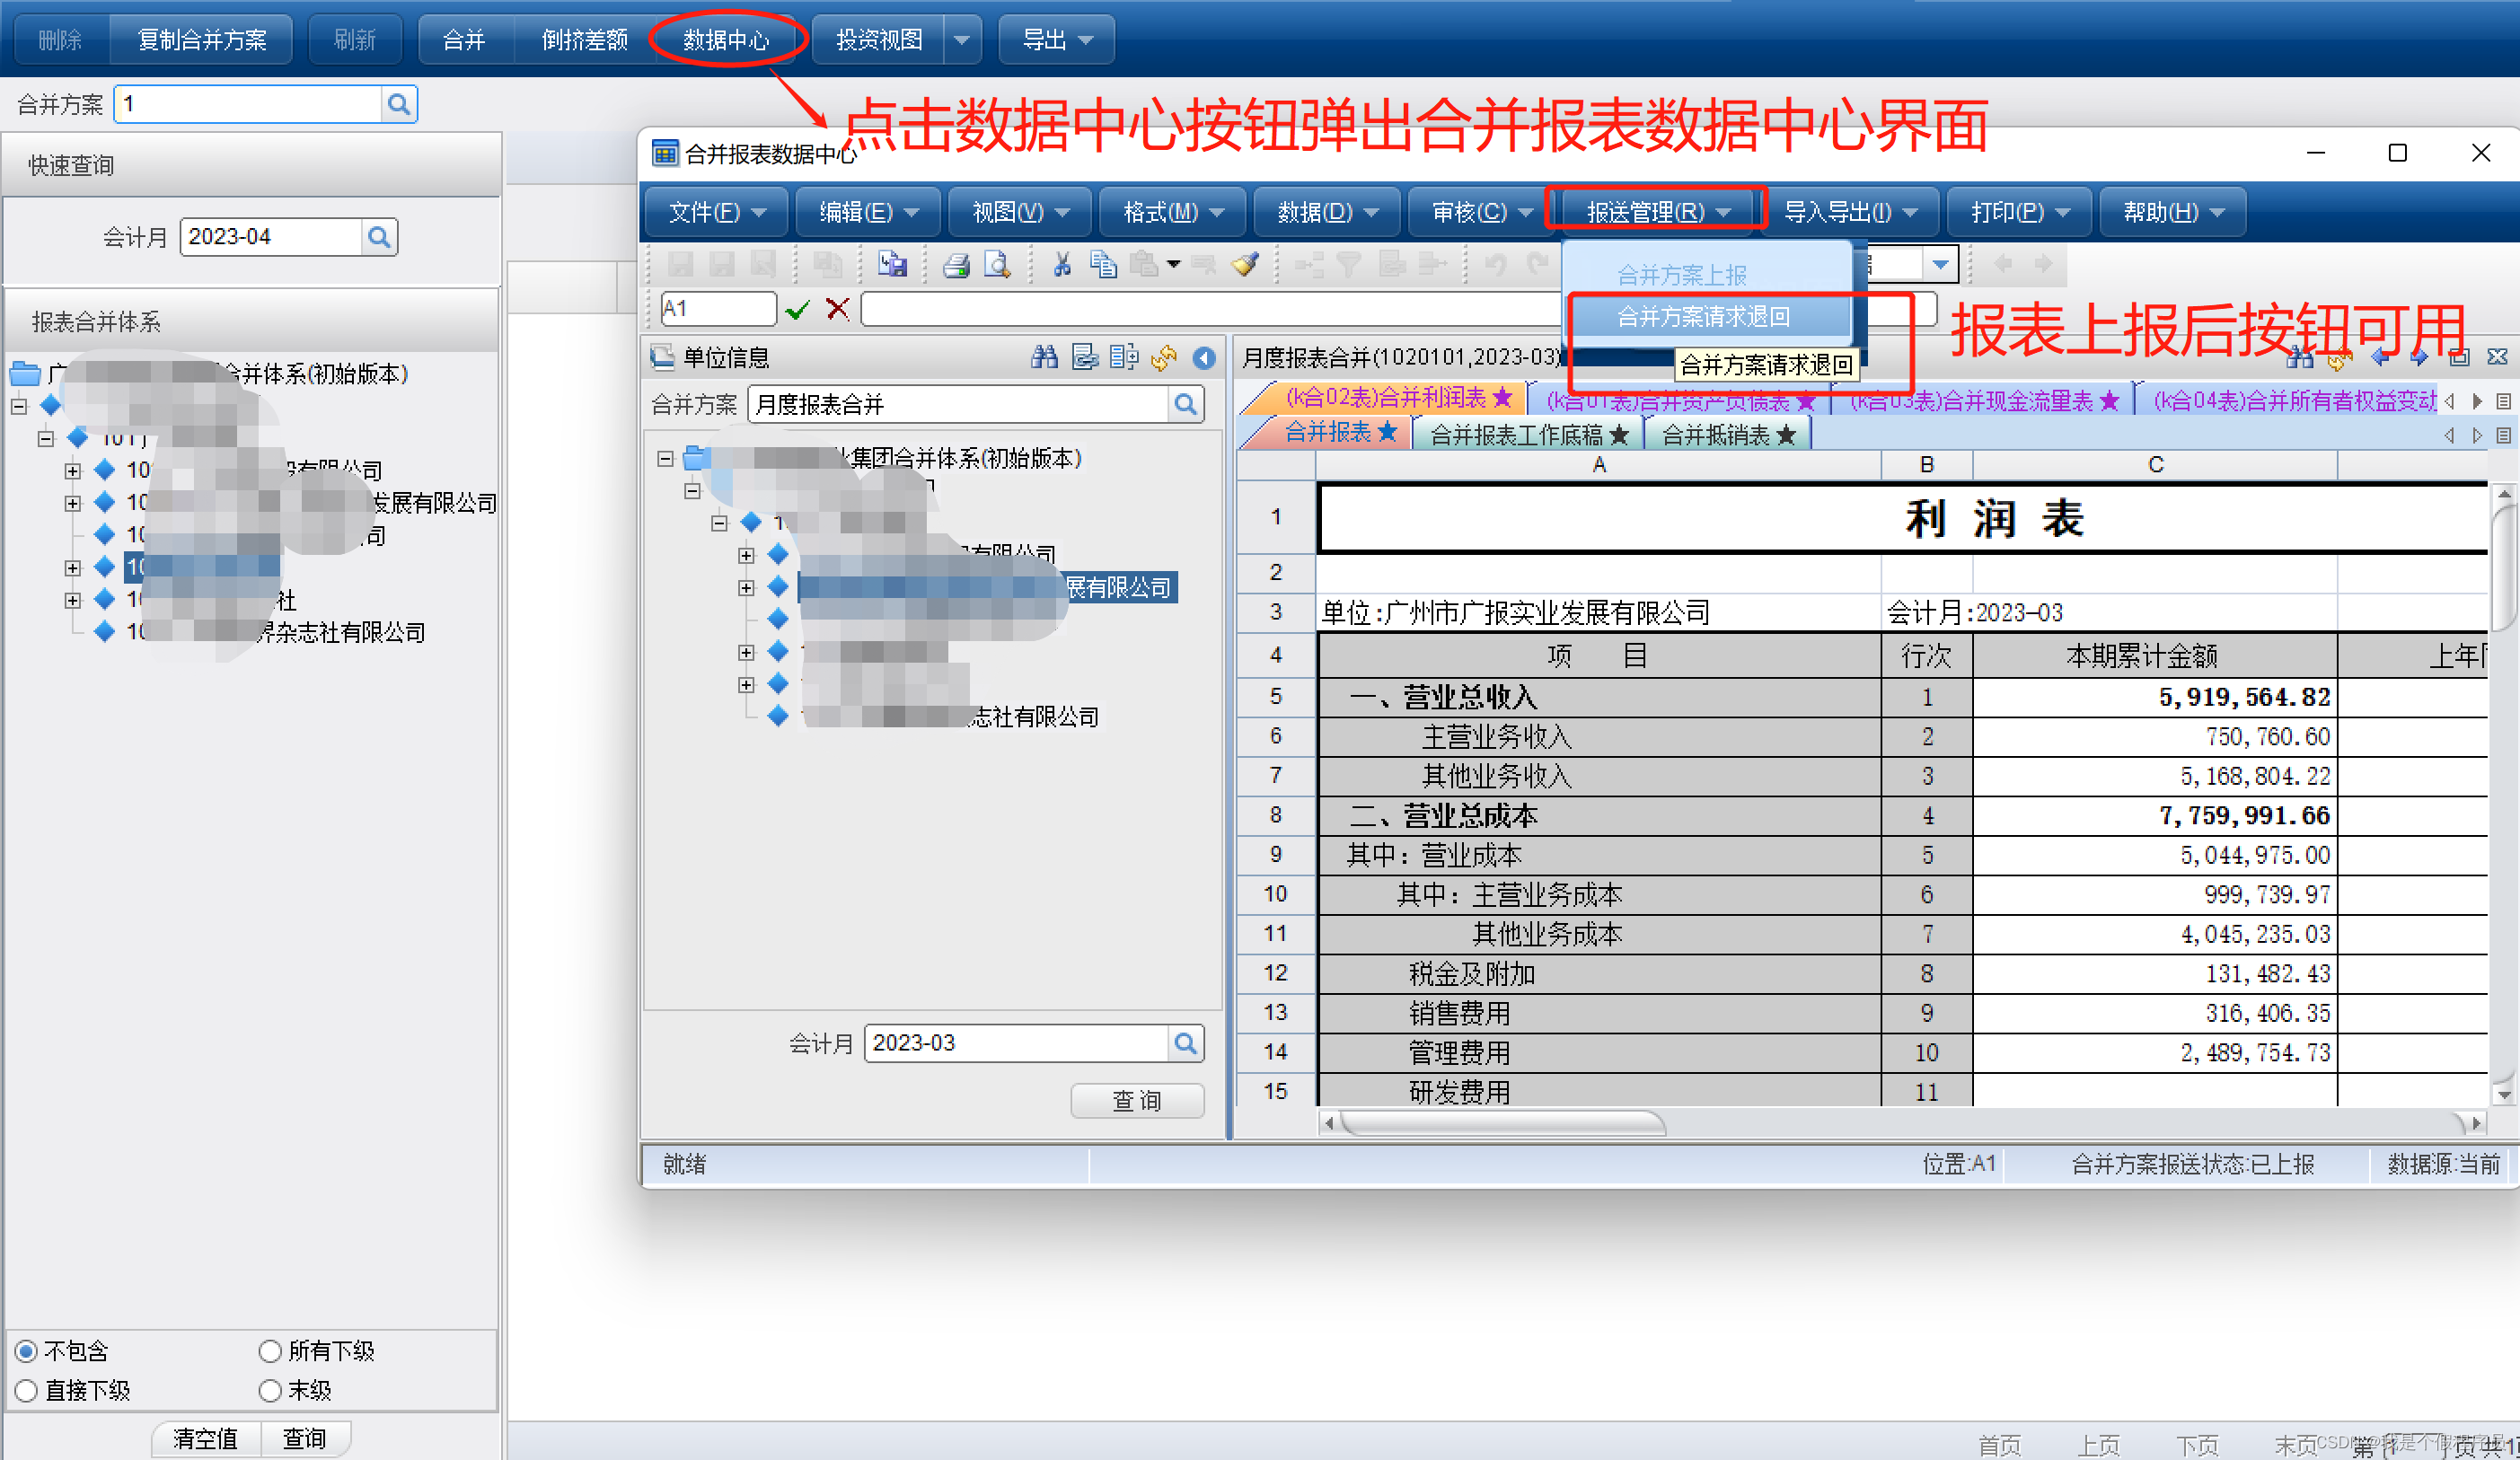Click the paste clipboard icon
This screenshot has width=2520, height=1460.
(x=1144, y=265)
